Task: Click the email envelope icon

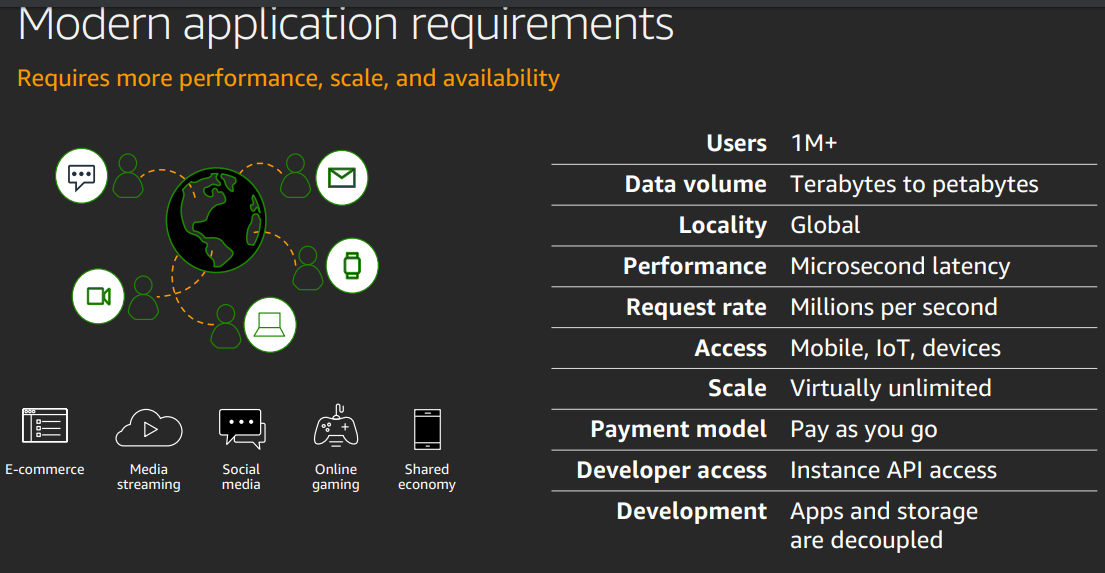Action: click(342, 178)
